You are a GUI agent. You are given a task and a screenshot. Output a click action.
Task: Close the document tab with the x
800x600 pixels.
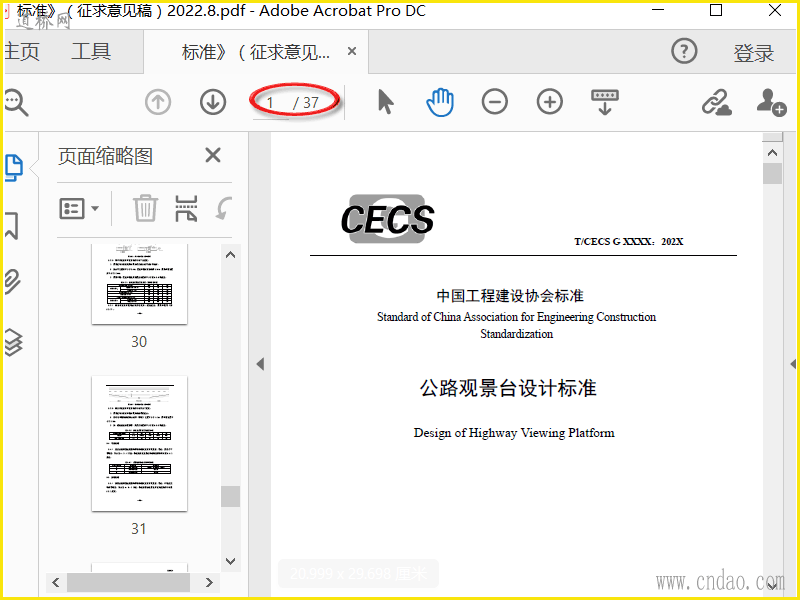[x=352, y=52]
